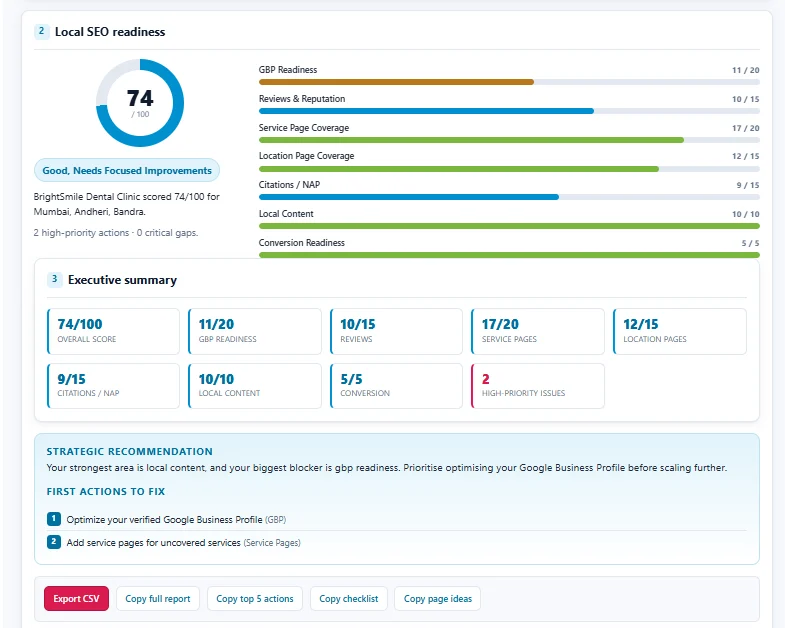Image resolution: width=785 pixels, height=628 pixels.
Task: Click the Reviews & Reputation progress bar
Action: 509,111
